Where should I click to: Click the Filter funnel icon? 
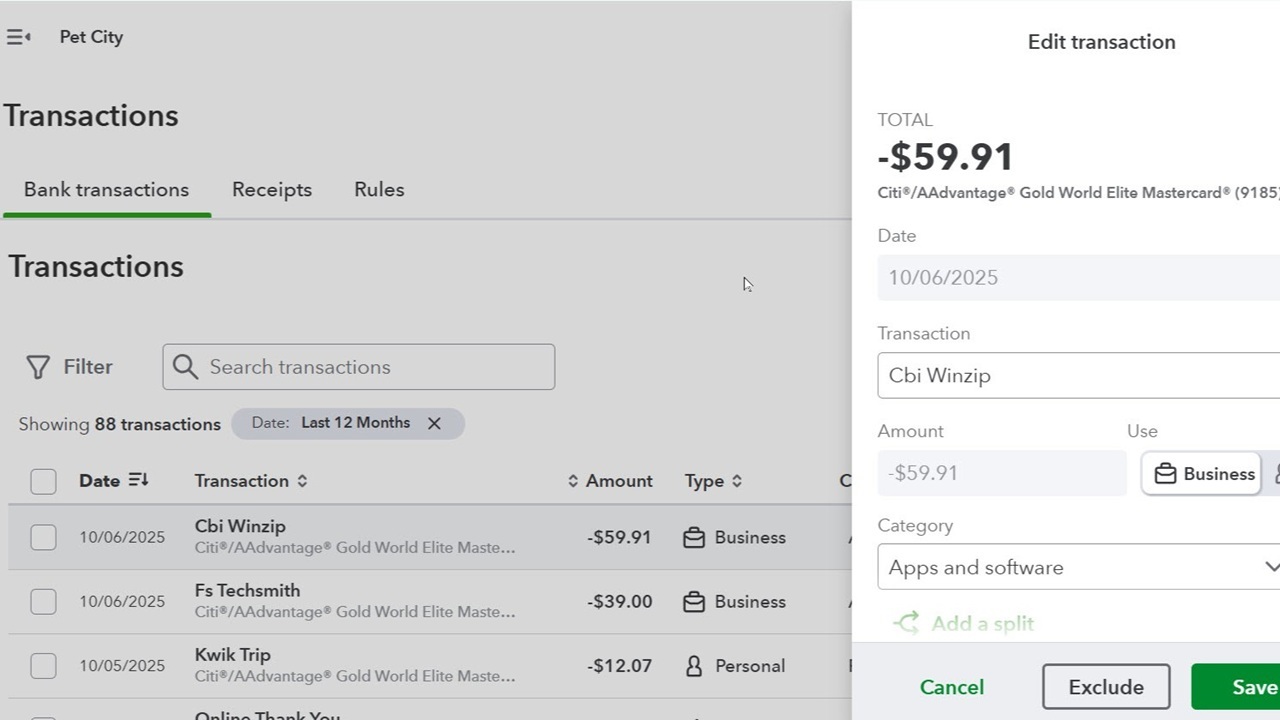pyautogui.click(x=38, y=367)
